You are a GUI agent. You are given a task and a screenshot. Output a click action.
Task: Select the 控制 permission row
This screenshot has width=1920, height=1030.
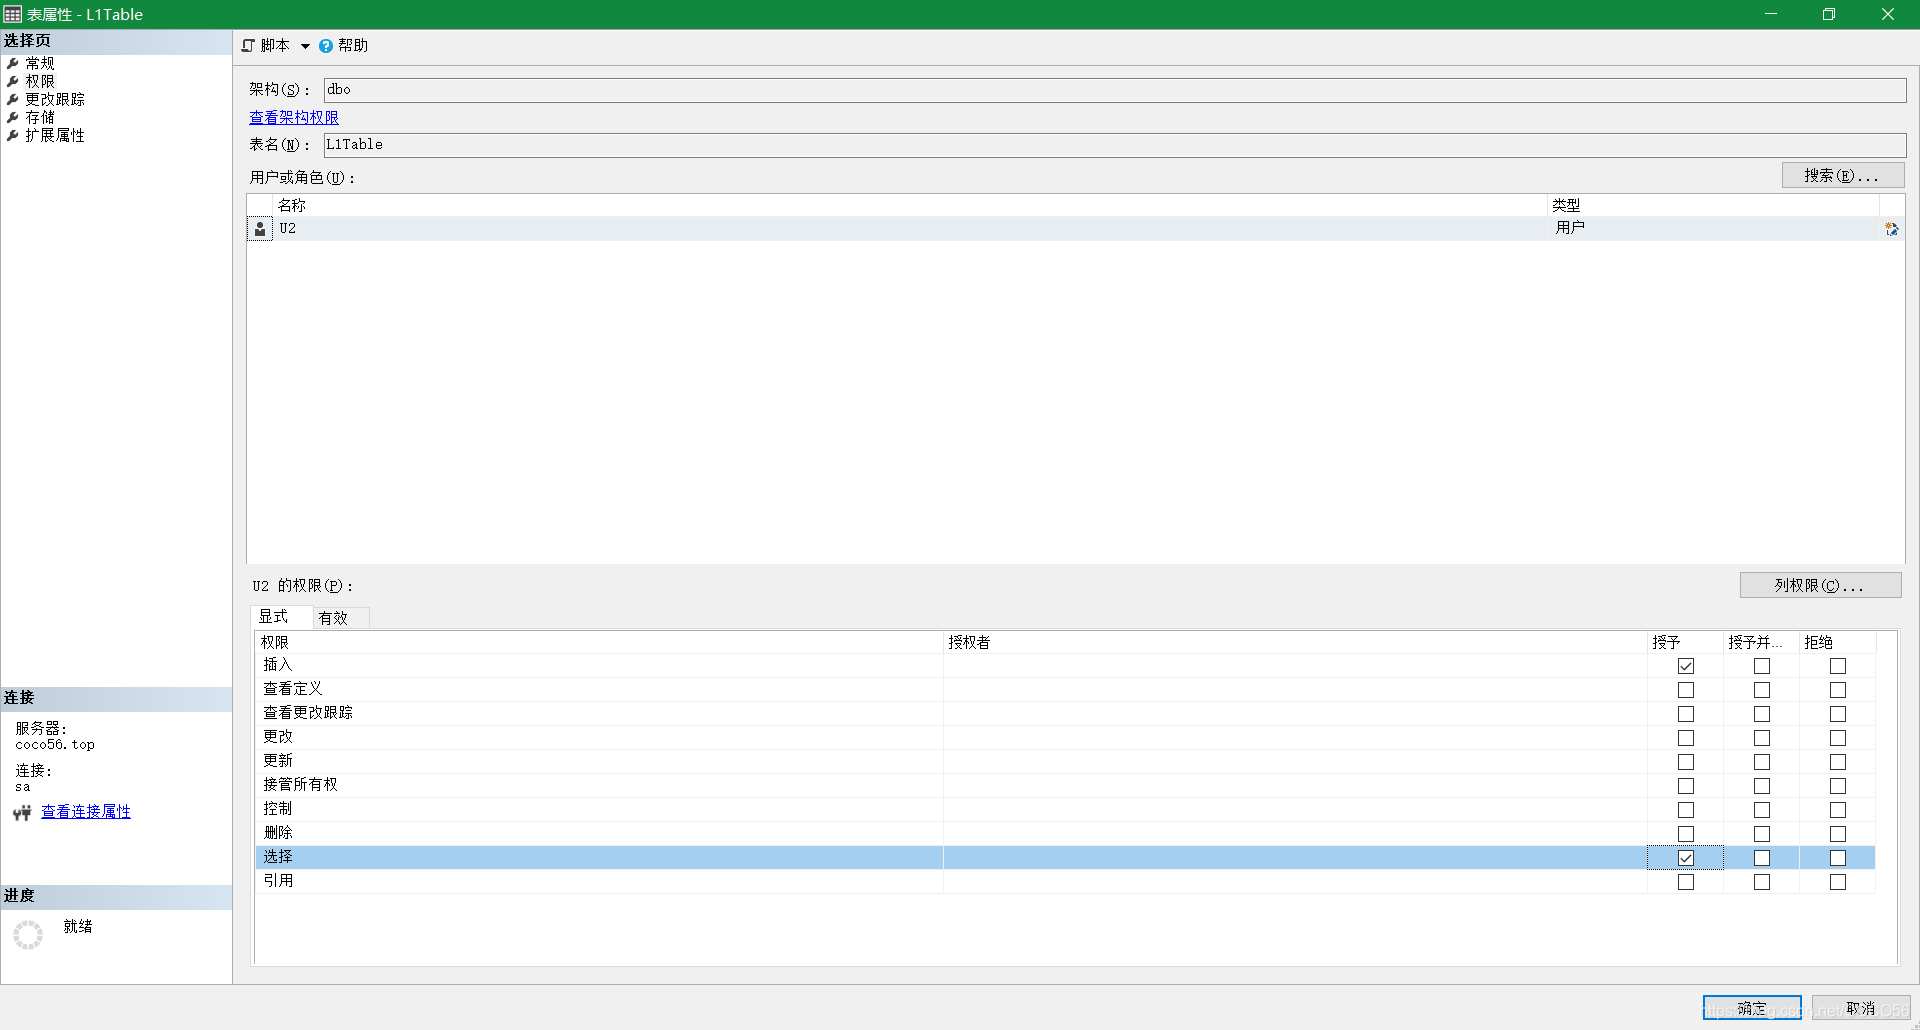click(1065, 810)
